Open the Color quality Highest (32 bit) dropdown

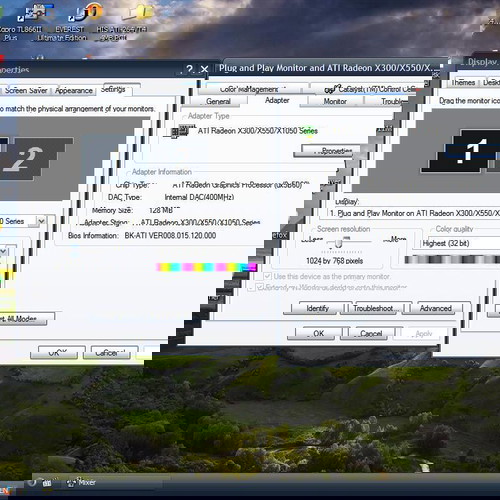point(457,243)
